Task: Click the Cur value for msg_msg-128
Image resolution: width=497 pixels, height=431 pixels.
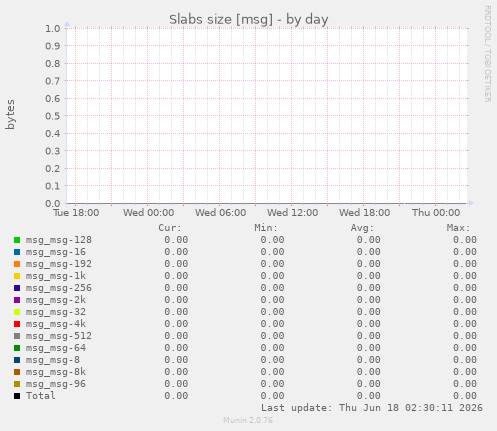Action: (176, 240)
